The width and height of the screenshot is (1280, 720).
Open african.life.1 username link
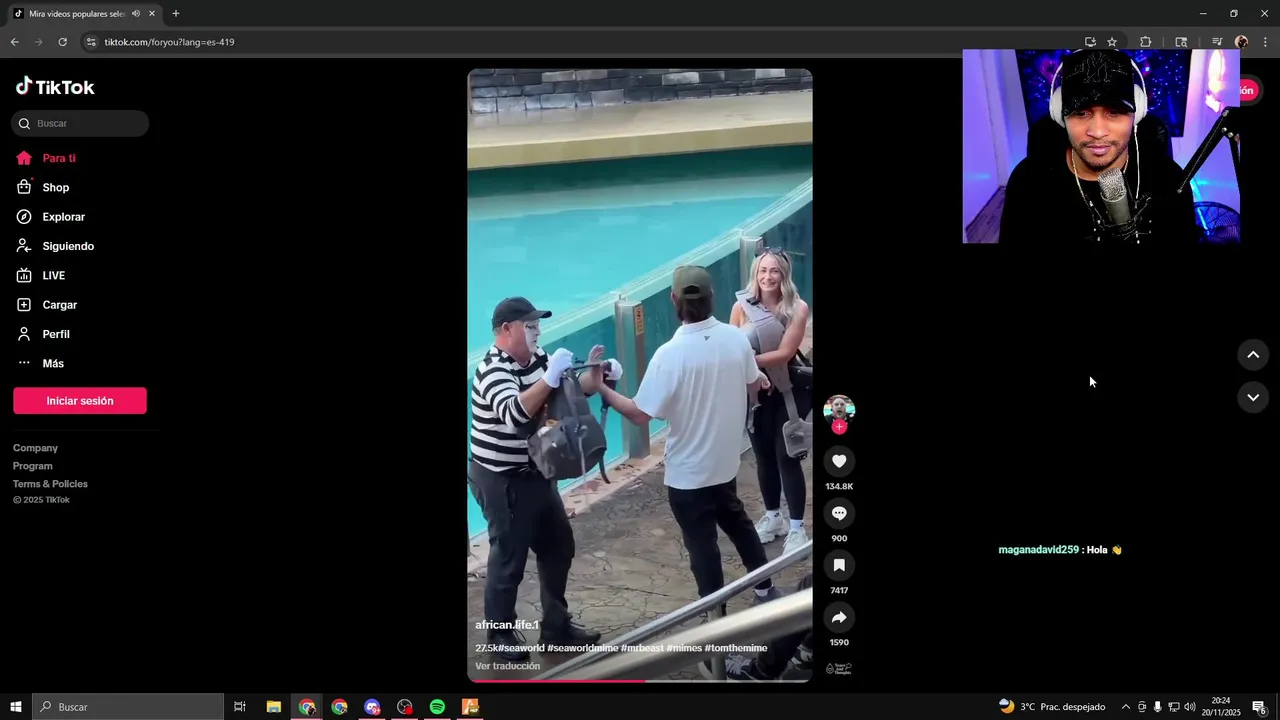507,625
